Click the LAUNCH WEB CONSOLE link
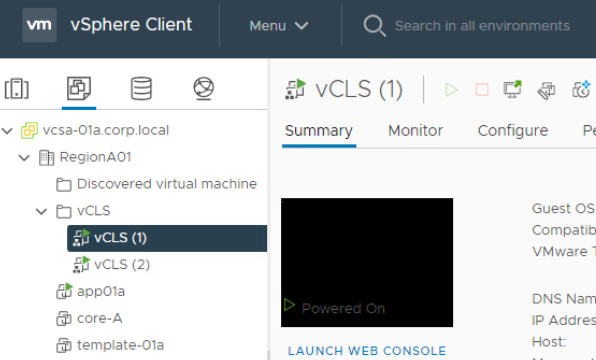Viewport: 596px width, 360px height. coord(367,351)
